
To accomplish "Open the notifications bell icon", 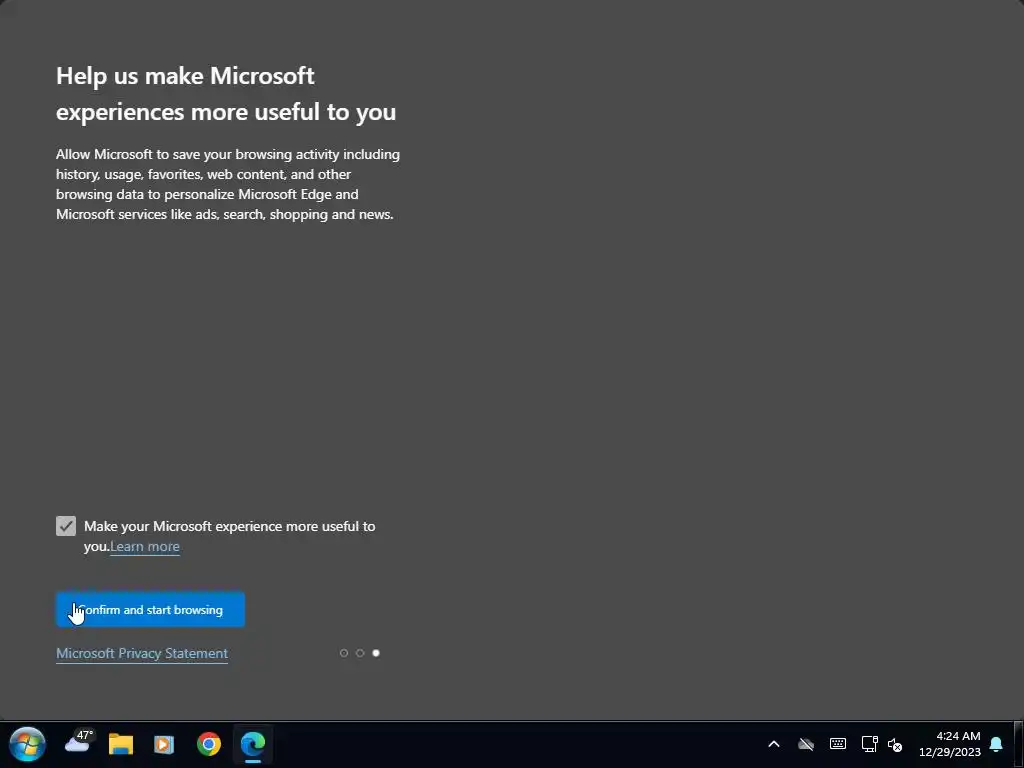I will [997, 744].
